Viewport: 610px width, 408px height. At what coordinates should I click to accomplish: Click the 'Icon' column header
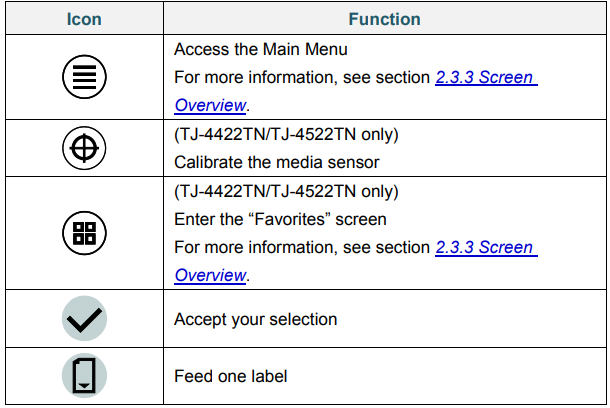(84, 19)
